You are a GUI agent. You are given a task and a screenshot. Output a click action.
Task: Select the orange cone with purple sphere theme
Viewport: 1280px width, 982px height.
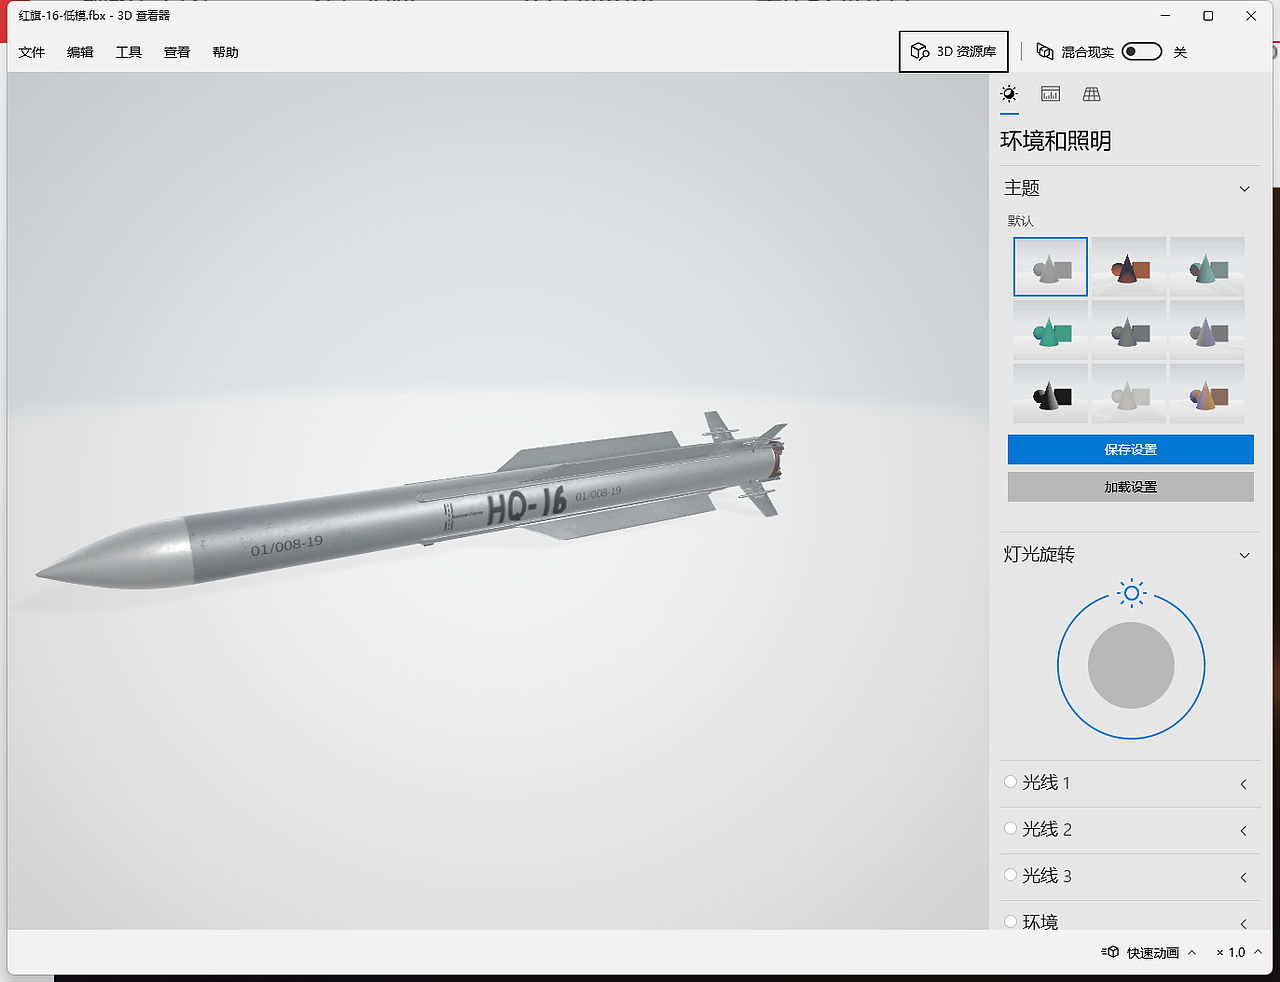point(1207,394)
